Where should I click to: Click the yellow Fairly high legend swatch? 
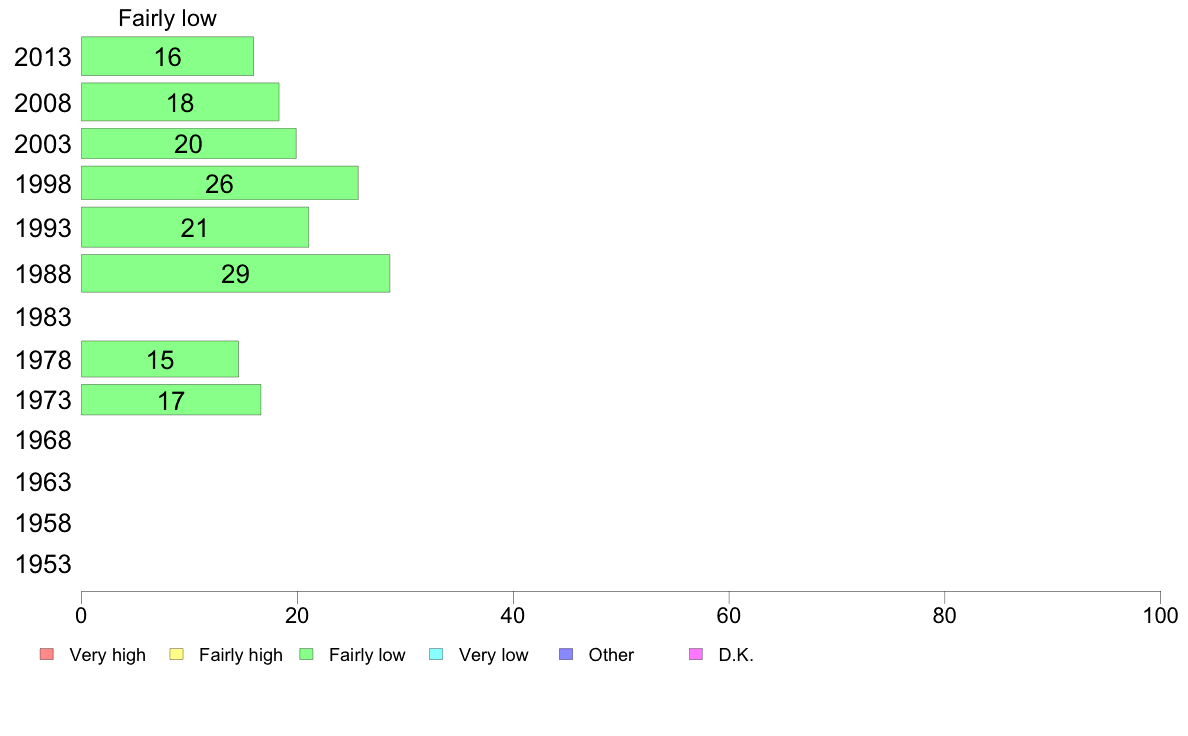pos(177,654)
